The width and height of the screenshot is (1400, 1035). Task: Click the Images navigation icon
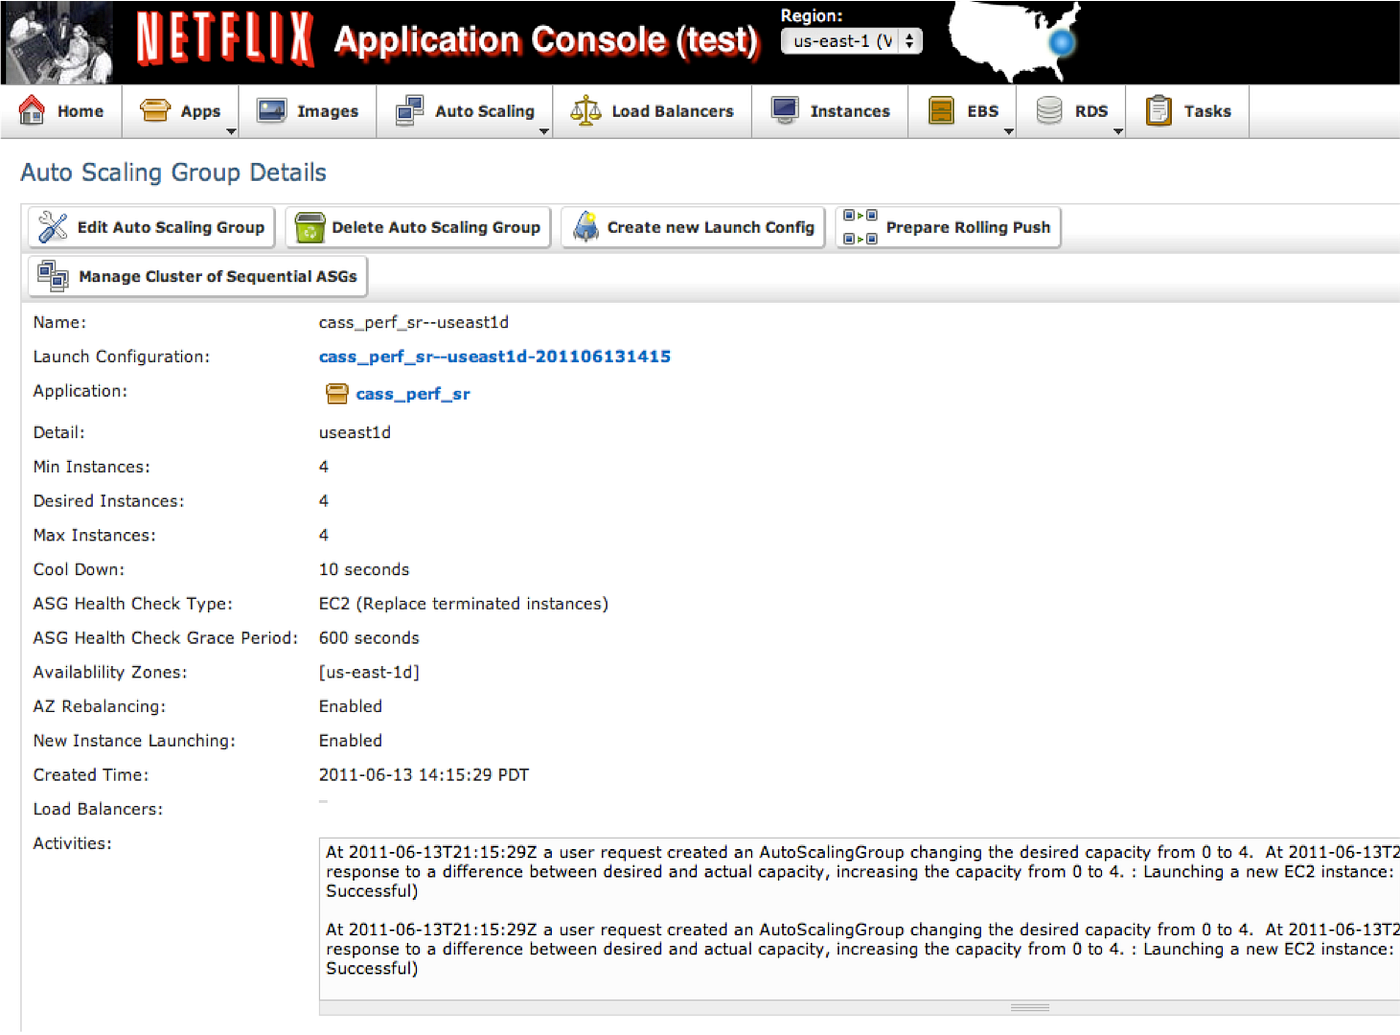click(x=270, y=108)
